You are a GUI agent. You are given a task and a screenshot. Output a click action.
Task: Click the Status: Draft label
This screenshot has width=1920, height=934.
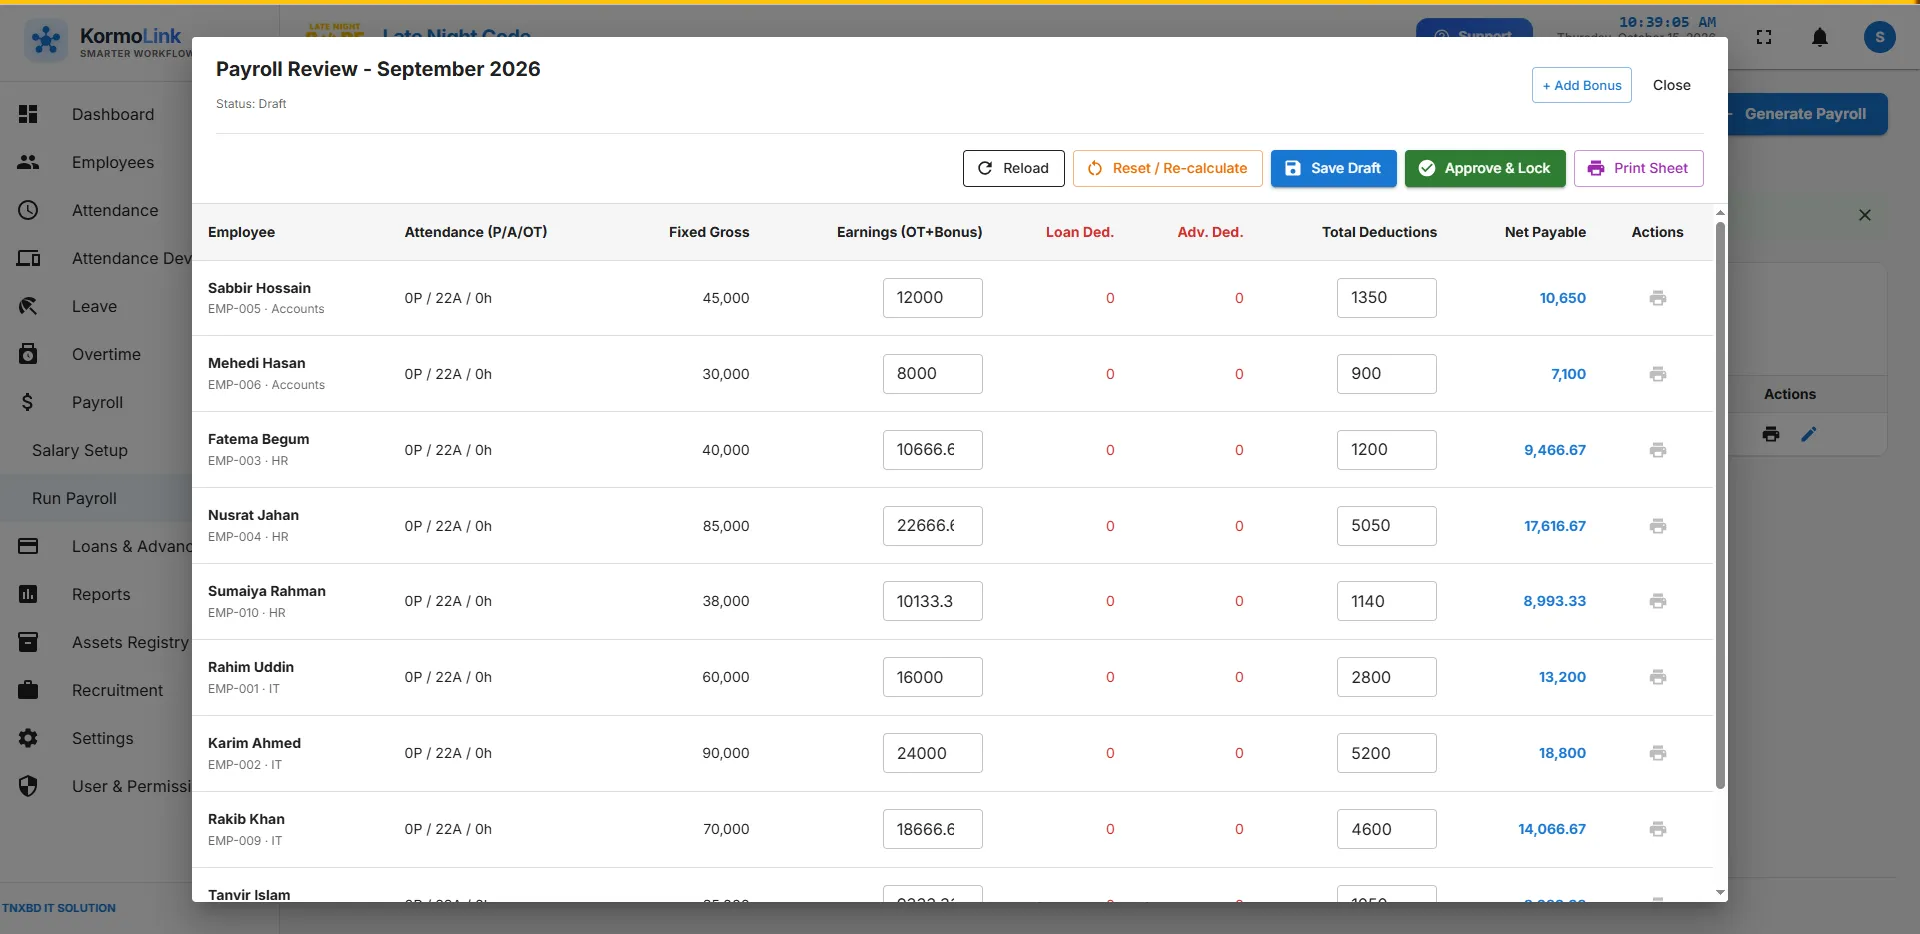[x=251, y=104]
